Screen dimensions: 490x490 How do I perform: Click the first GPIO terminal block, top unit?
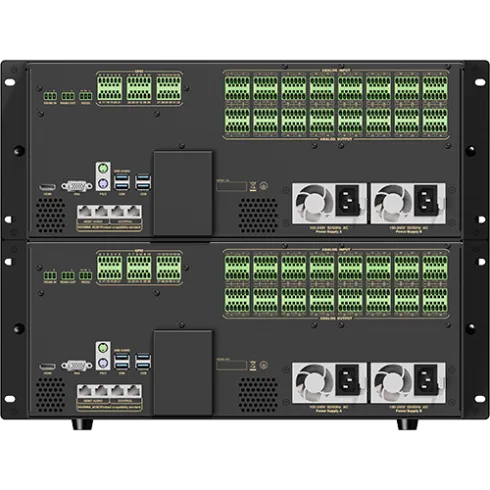pyautogui.click(x=110, y=88)
